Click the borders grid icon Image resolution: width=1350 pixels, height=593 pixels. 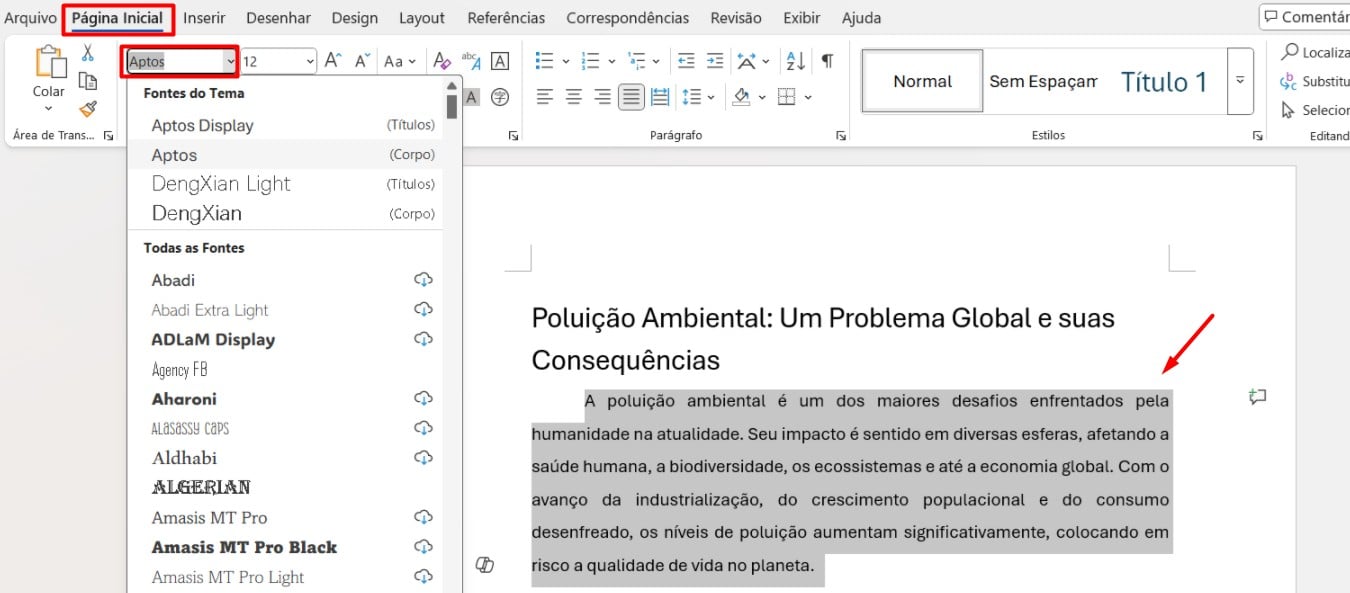point(787,97)
